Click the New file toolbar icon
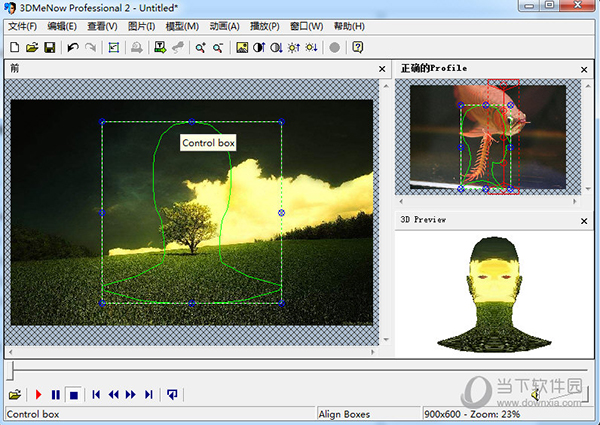 15,47
